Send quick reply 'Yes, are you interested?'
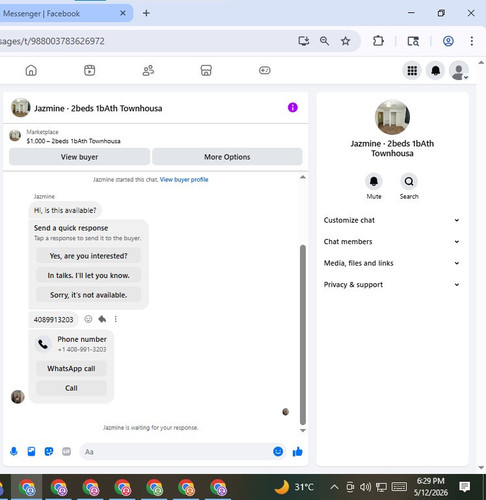Image resolution: width=486 pixels, height=500 pixels. click(88, 256)
